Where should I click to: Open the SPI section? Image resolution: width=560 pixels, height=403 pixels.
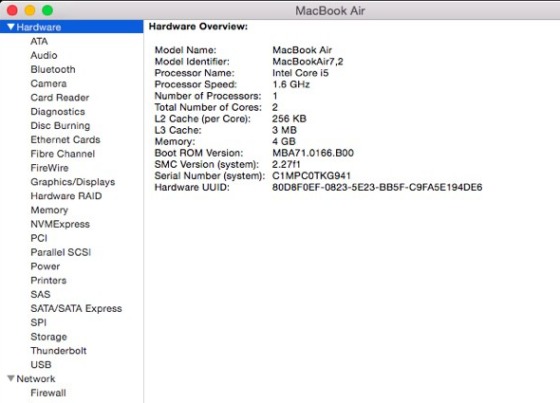tap(39, 323)
